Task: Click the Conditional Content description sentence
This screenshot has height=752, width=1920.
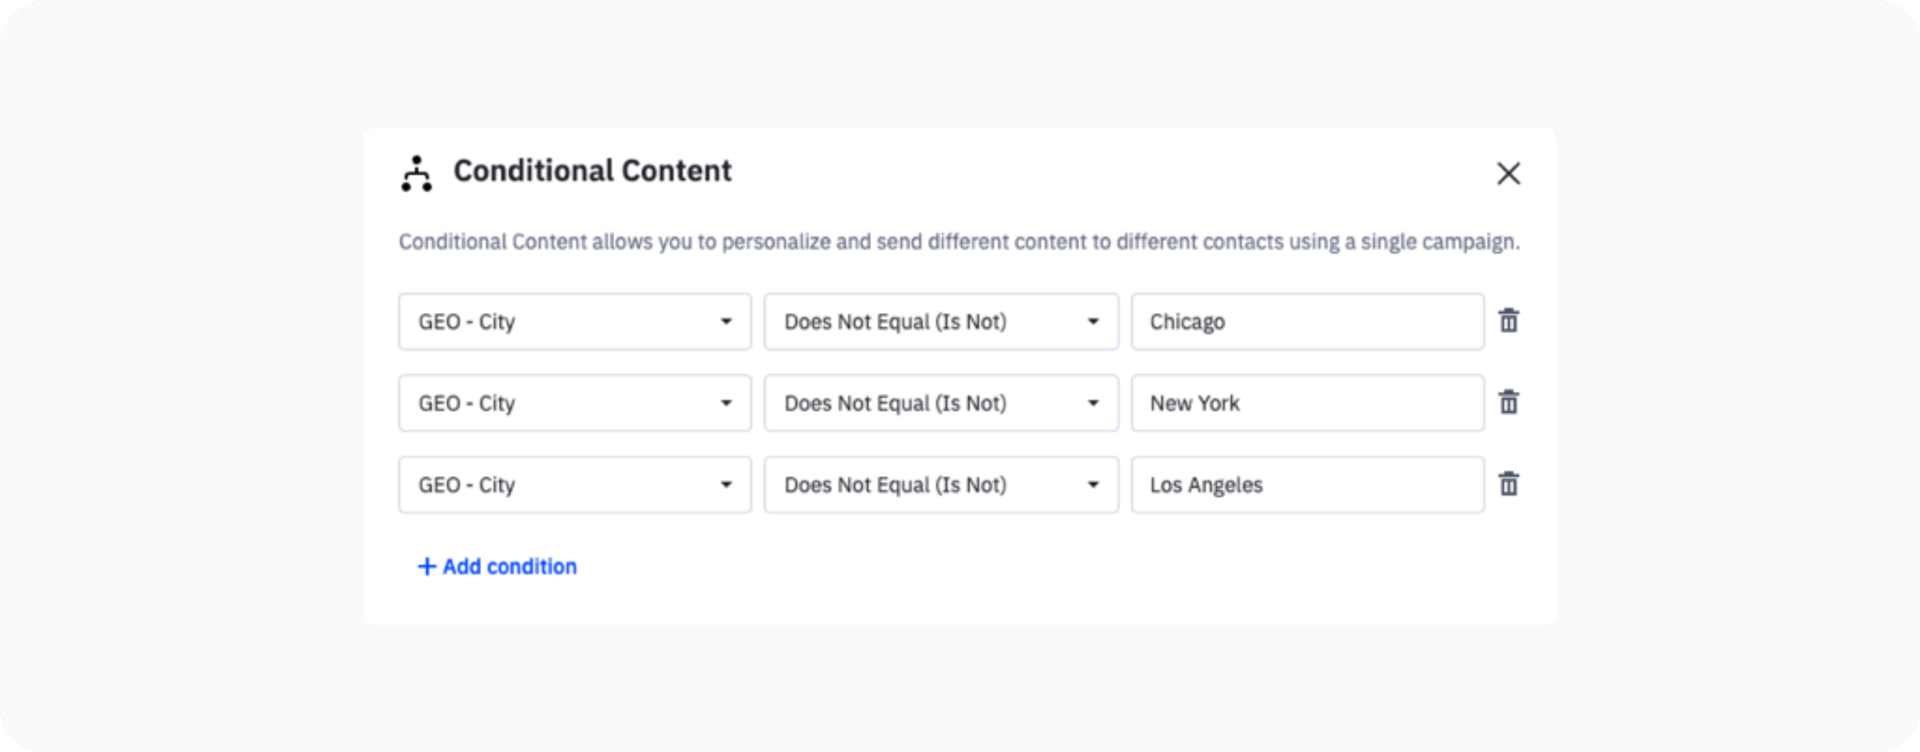Action: coord(958,242)
